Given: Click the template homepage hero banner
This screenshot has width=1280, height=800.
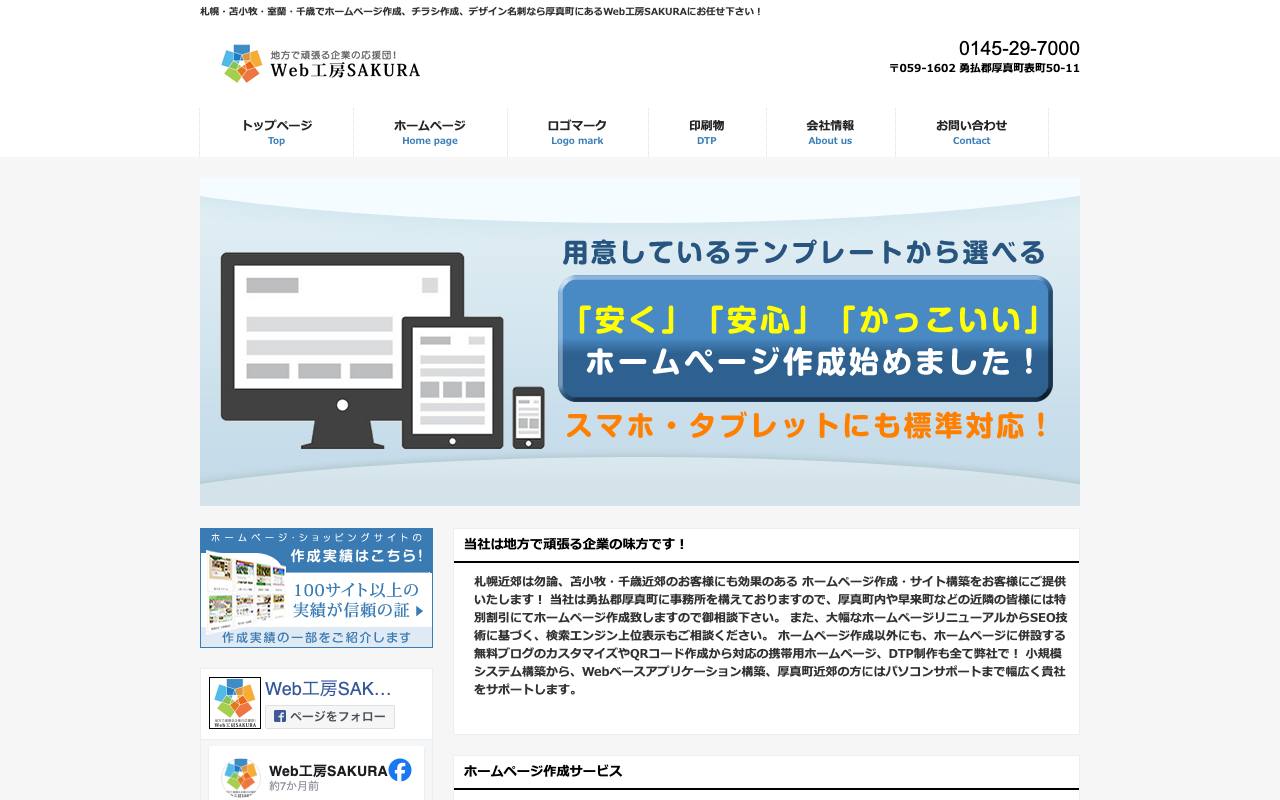Looking at the screenshot, I should pos(640,341).
